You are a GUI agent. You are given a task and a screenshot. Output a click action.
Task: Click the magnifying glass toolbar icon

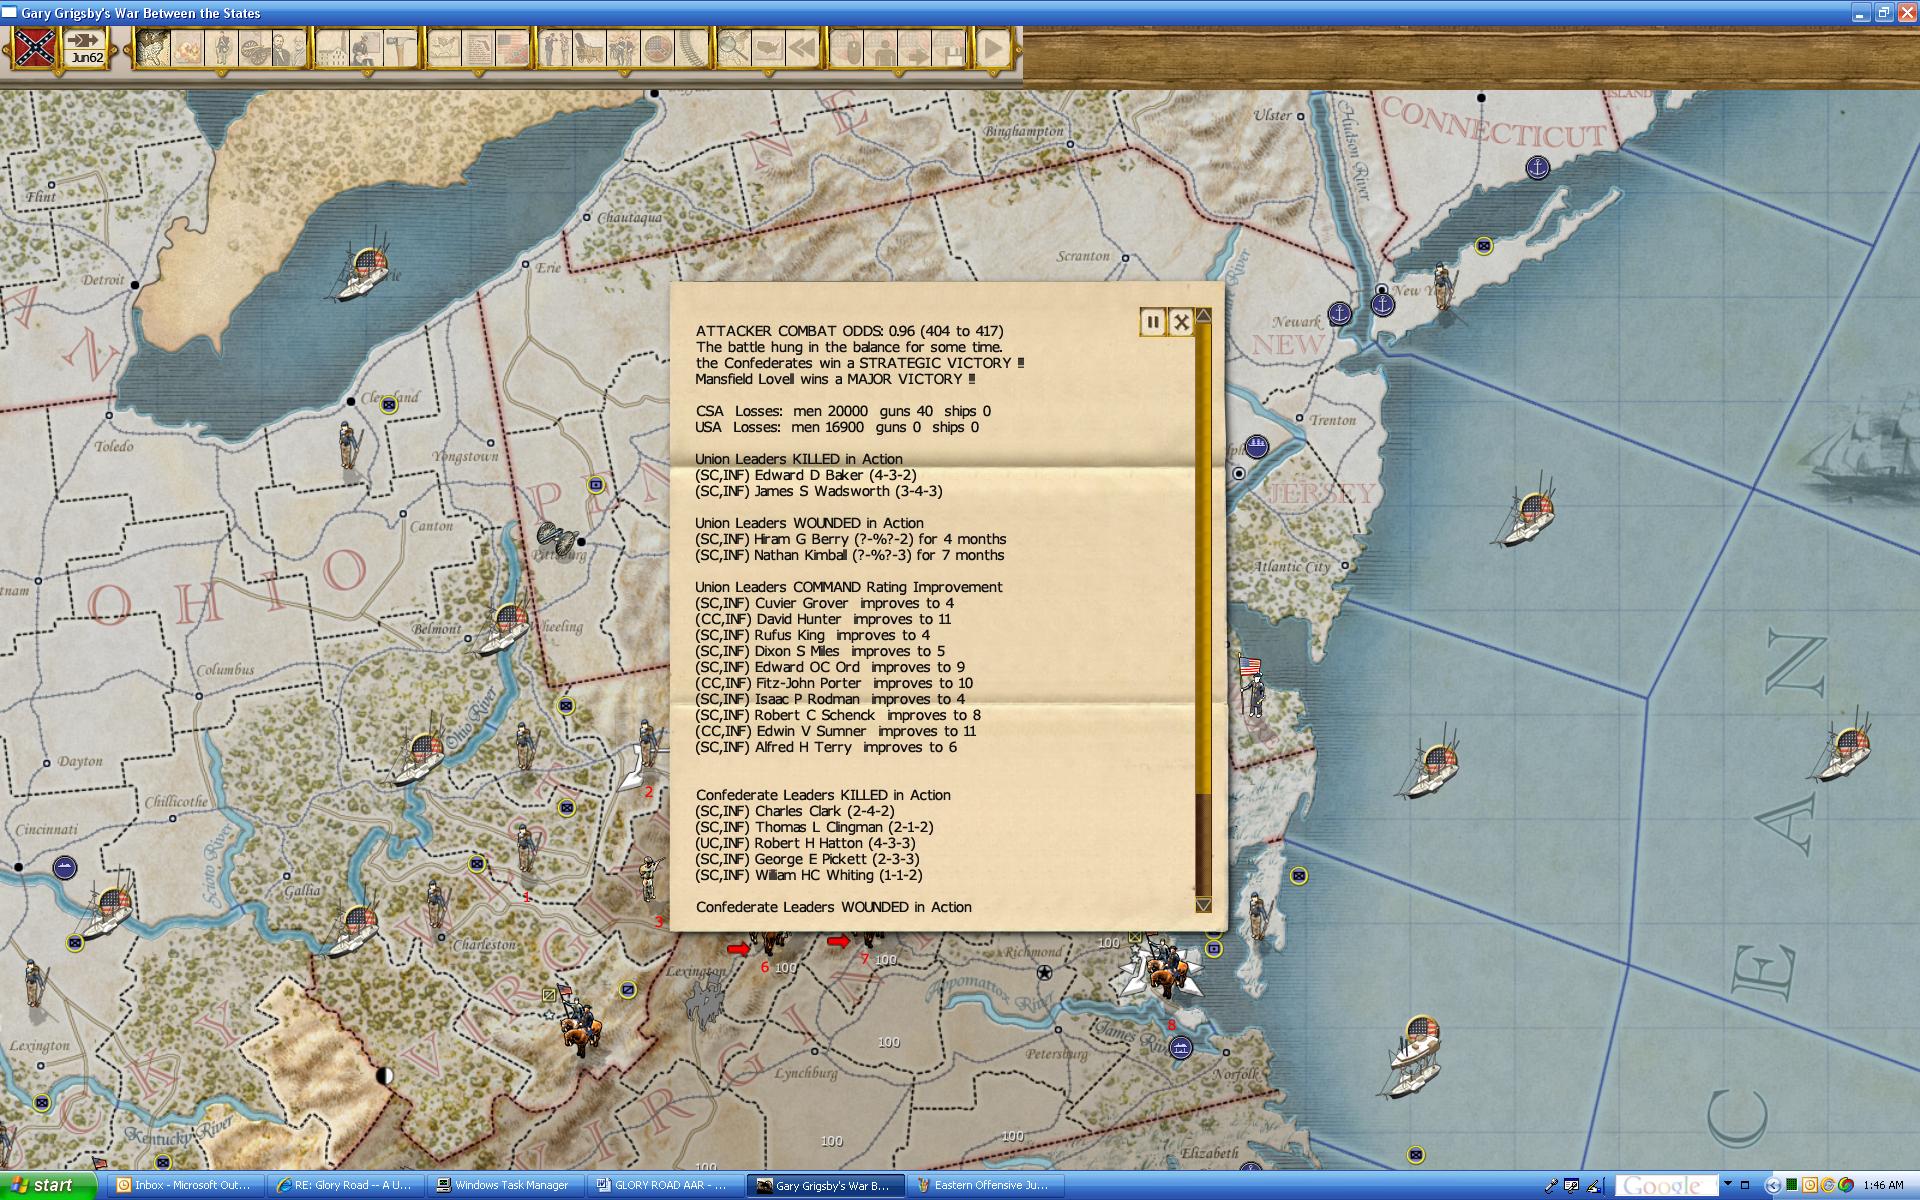click(734, 48)
